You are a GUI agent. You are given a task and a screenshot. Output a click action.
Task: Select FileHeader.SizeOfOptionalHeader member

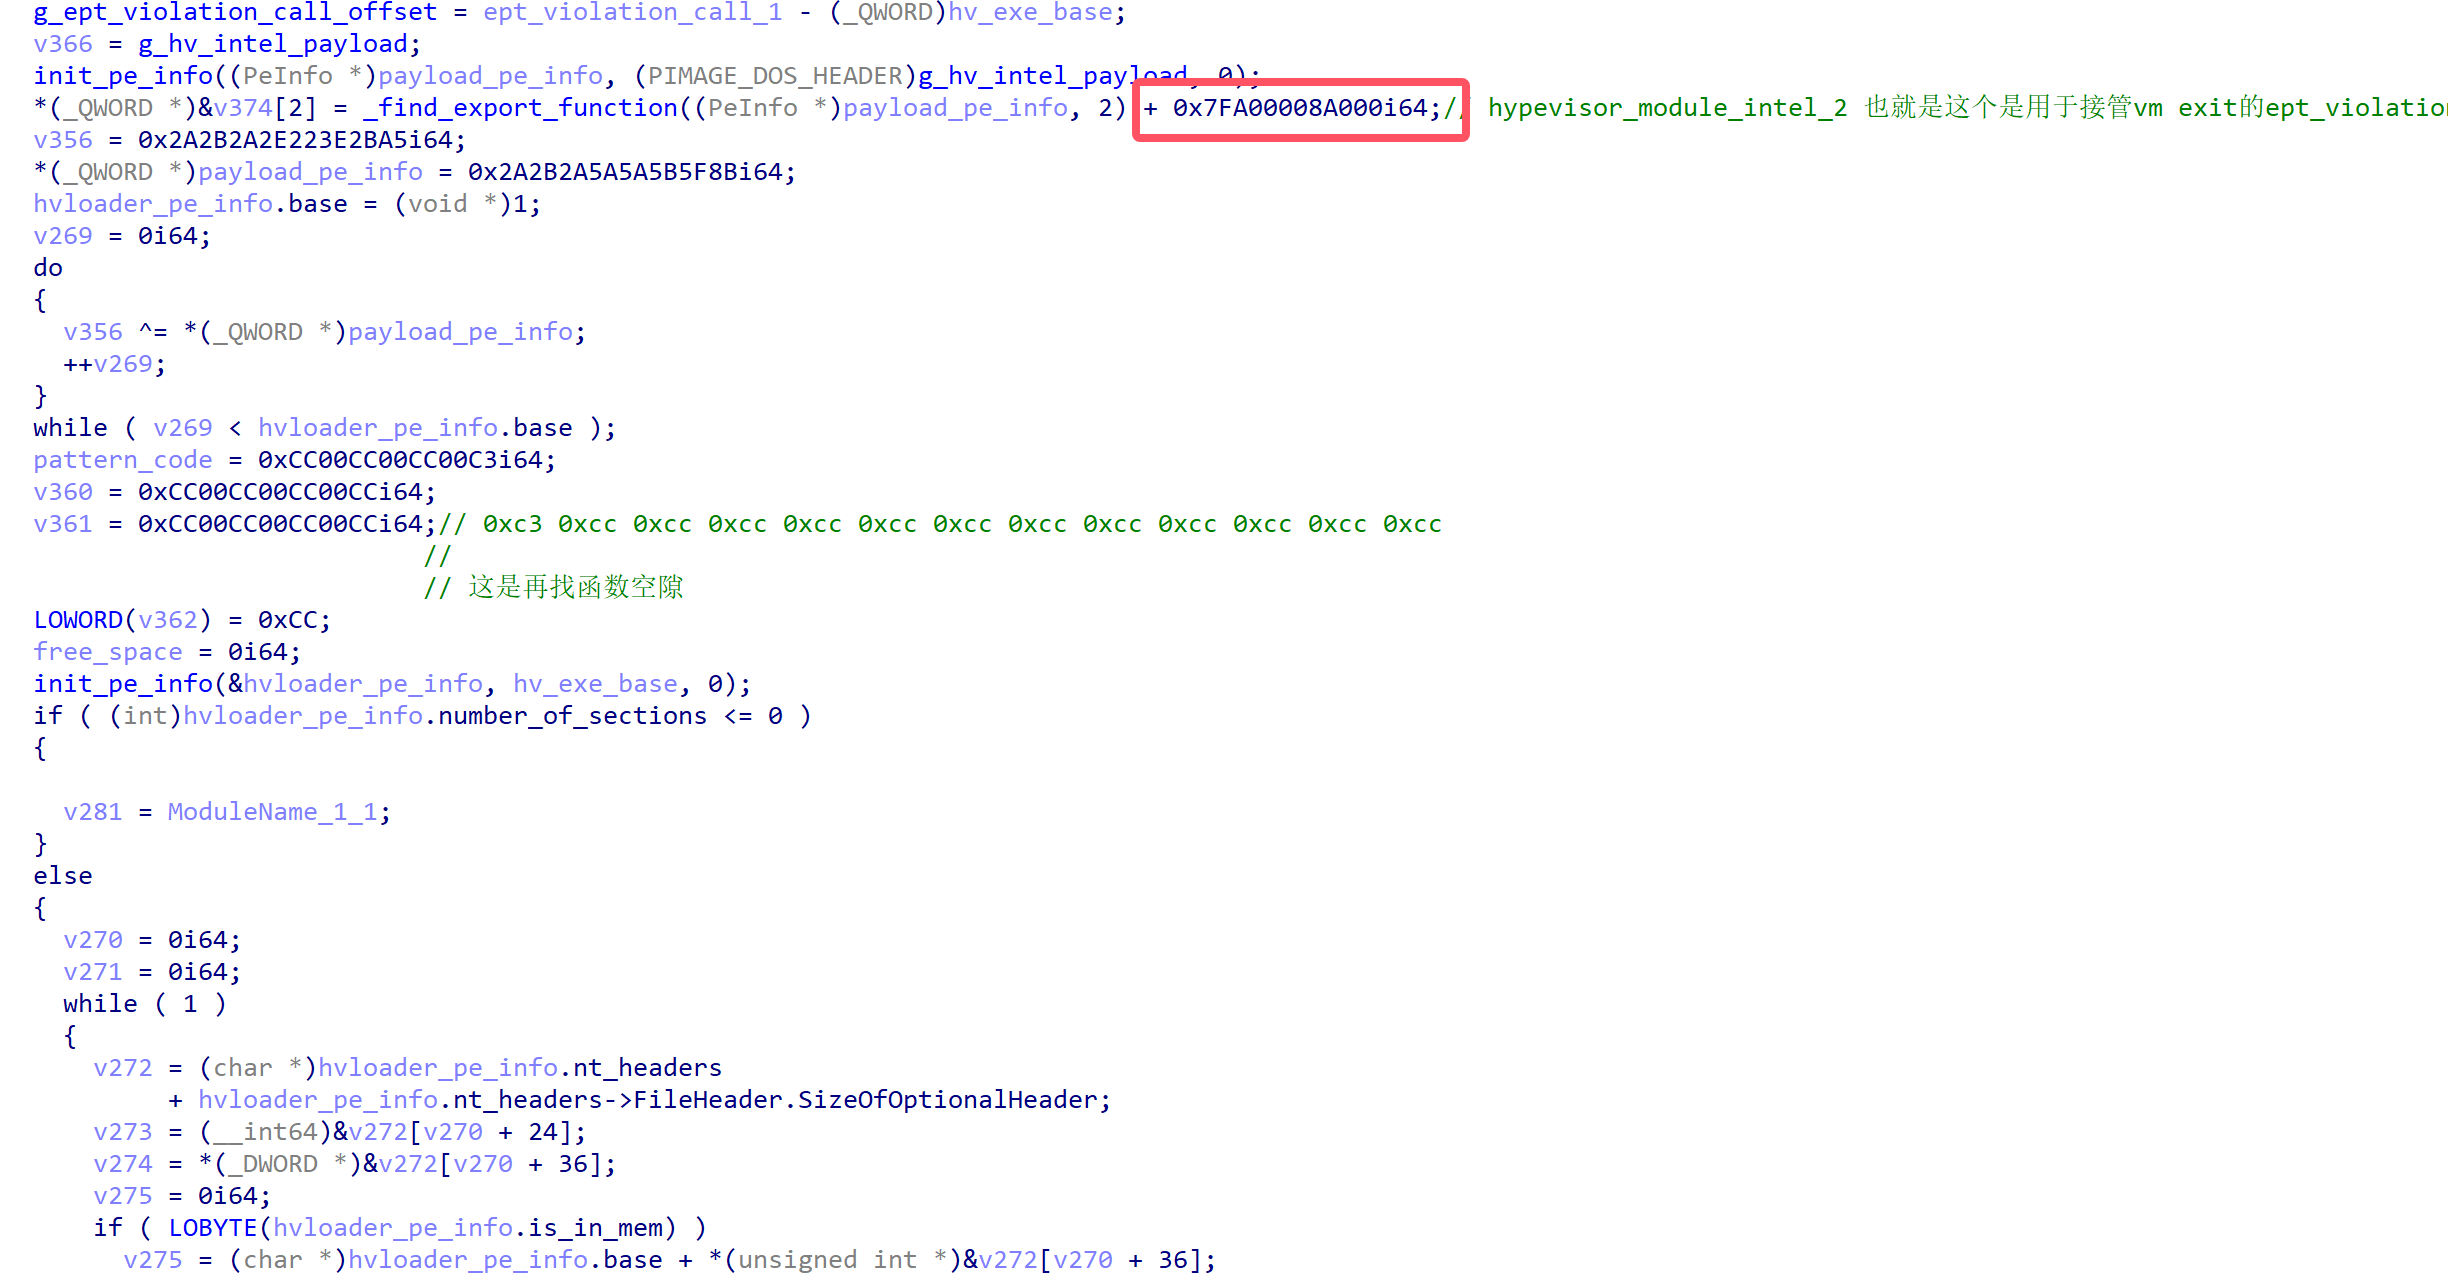click(x=865, y=1100)
